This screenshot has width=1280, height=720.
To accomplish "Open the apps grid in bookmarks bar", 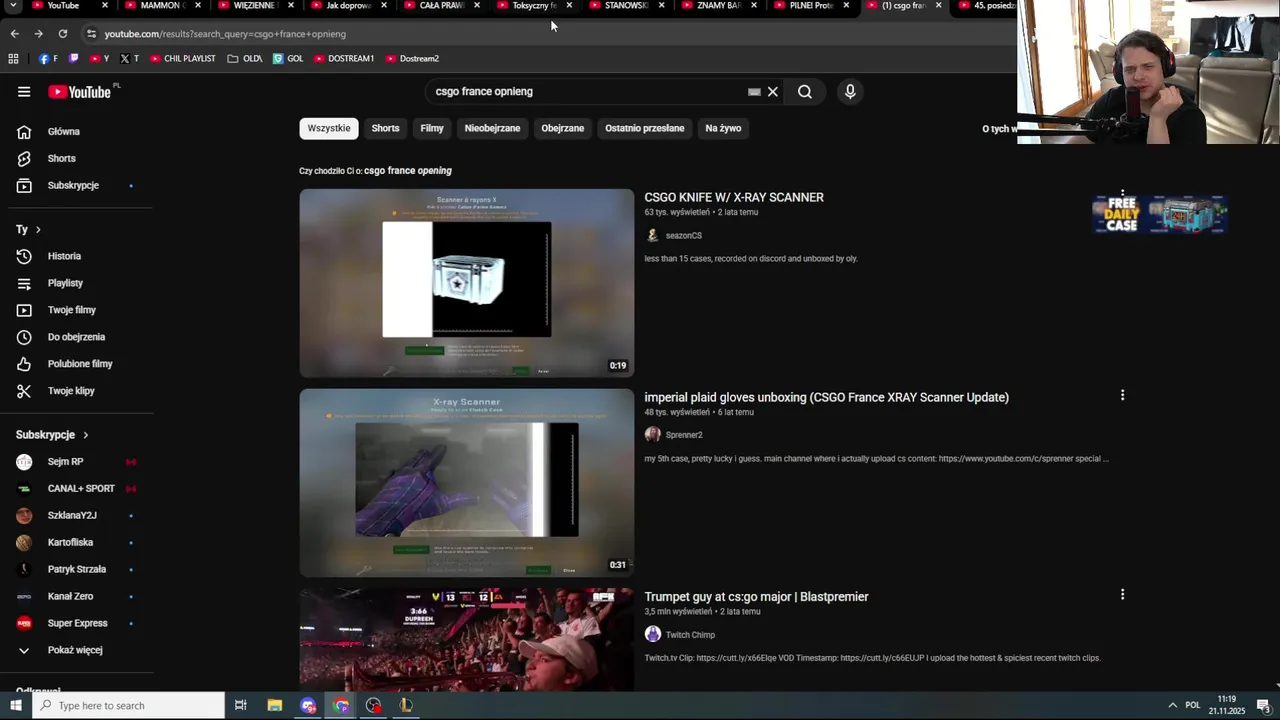I will [13, 59].
